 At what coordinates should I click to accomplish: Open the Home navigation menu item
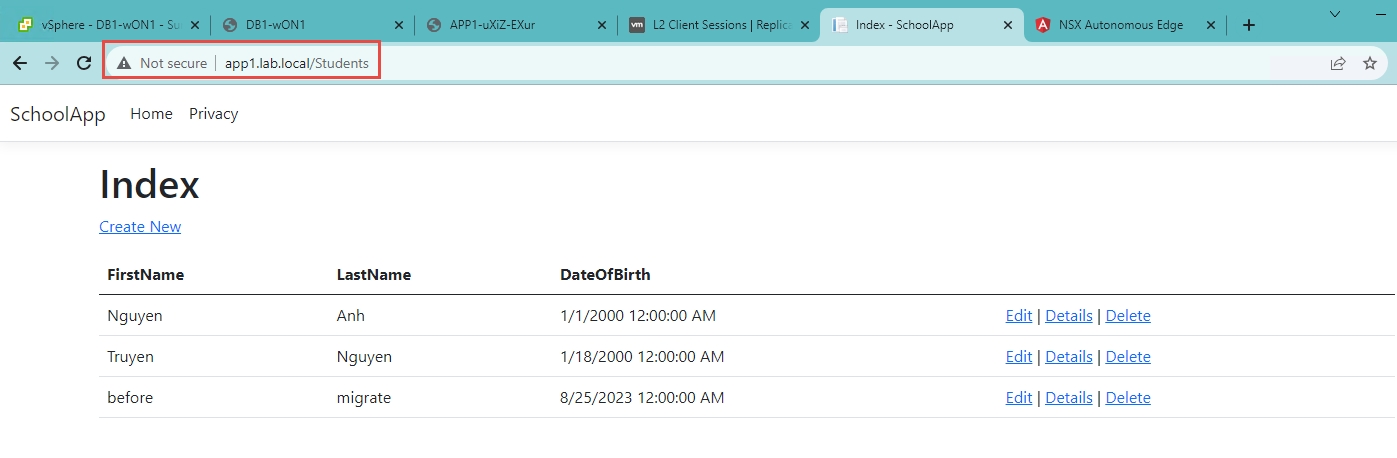[x=151, y=114]
